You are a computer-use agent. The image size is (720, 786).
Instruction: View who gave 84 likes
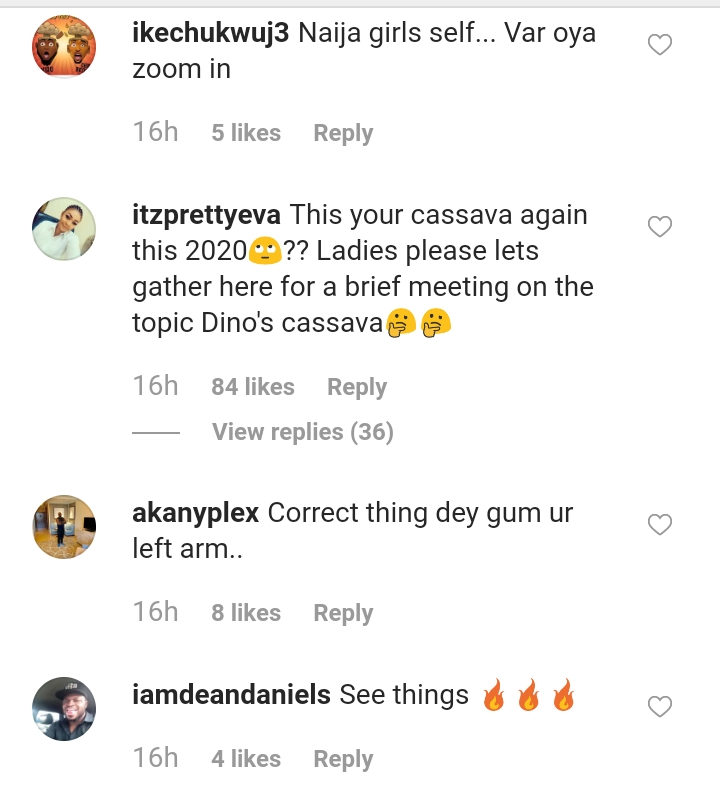click(253, 387)
